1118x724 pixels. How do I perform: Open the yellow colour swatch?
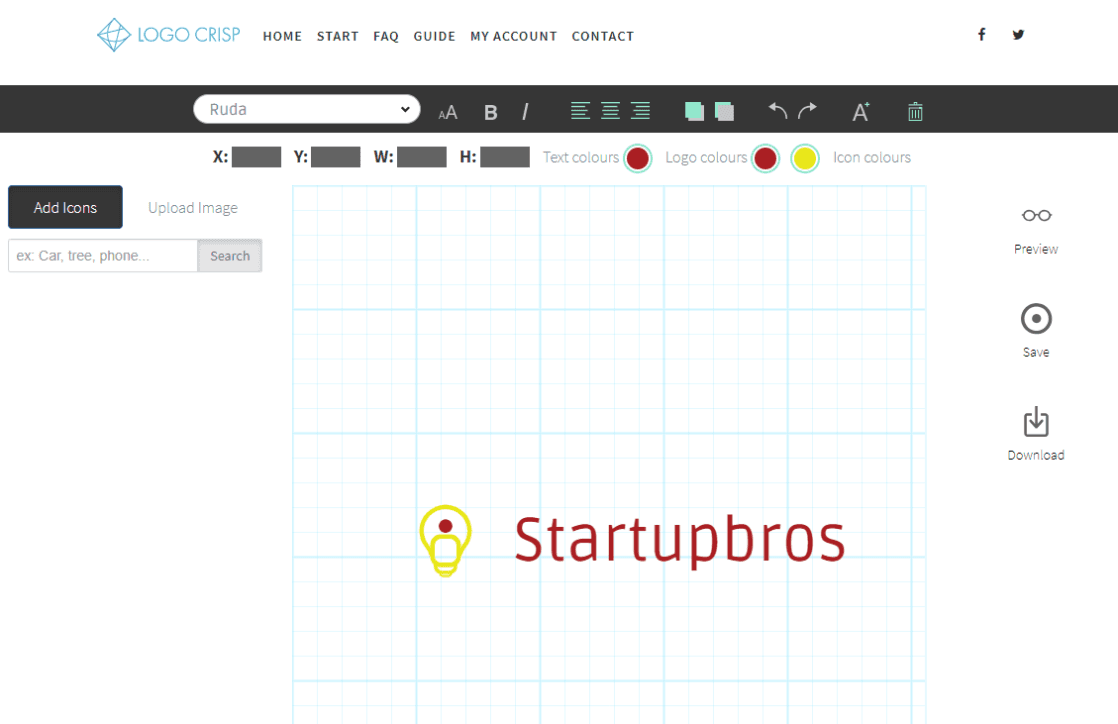click(805, 158)
